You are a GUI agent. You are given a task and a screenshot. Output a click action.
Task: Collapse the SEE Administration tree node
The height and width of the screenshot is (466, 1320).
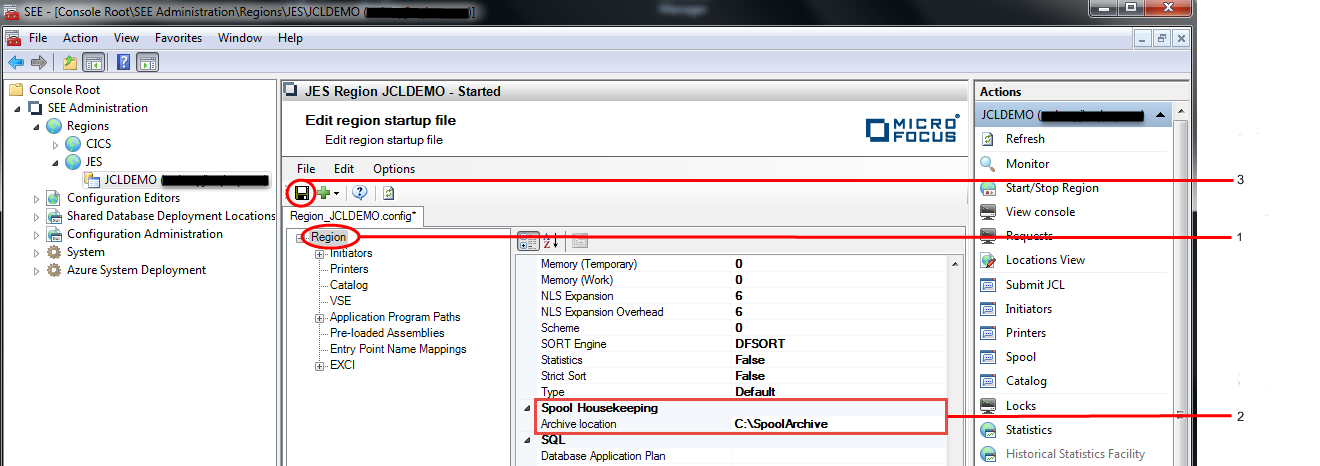pyautogui.click(x=20, y=108)
